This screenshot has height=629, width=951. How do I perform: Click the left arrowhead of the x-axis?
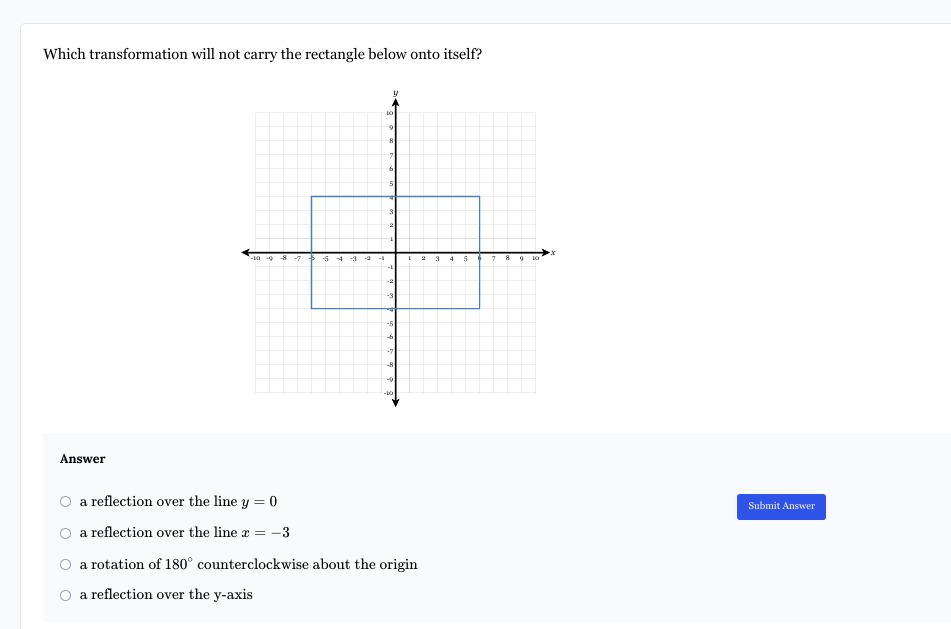point(246,252)
